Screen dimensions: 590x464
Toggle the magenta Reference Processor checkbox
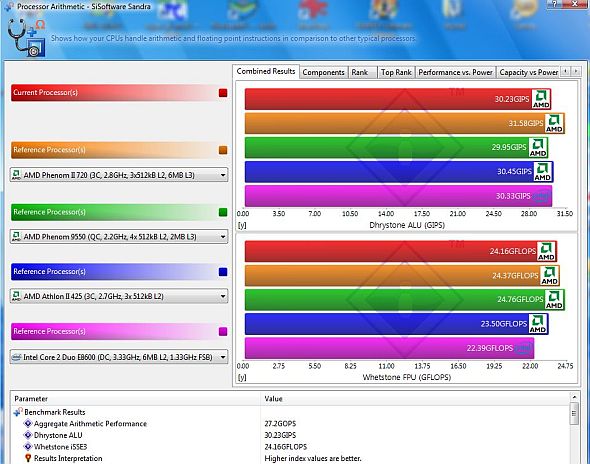click(223, 332)
